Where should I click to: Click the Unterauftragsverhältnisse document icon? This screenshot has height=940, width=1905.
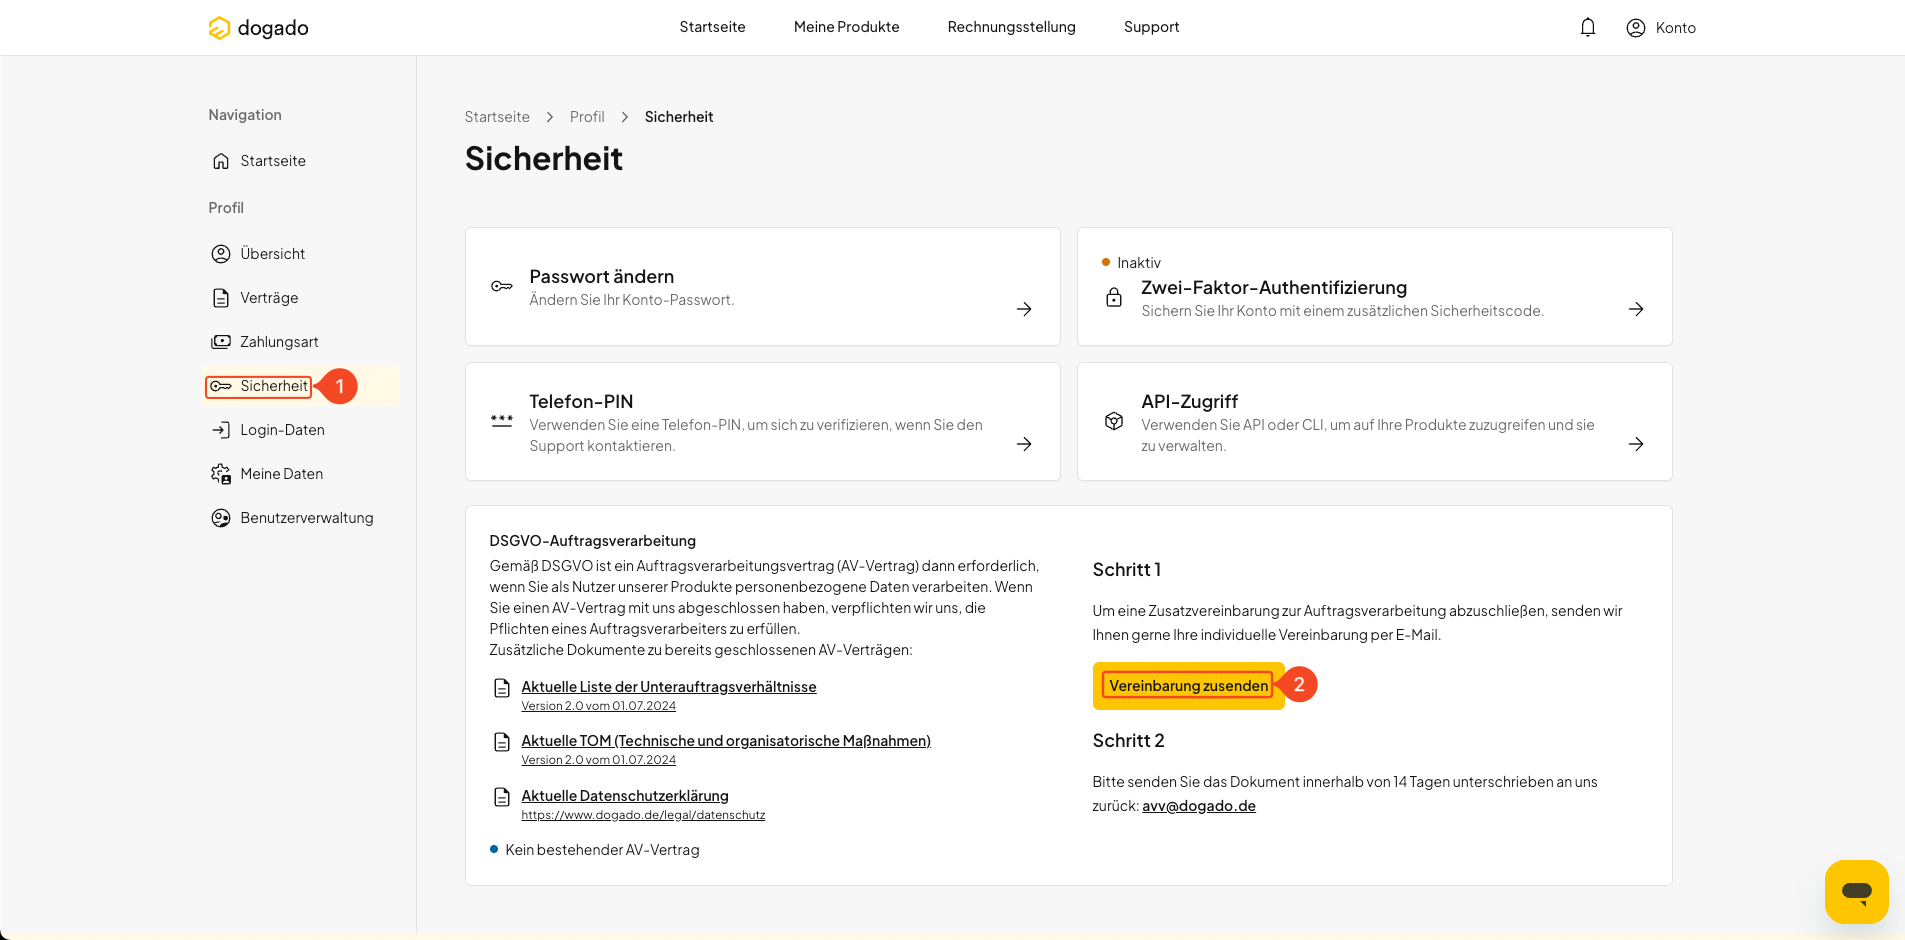[502, 688]
